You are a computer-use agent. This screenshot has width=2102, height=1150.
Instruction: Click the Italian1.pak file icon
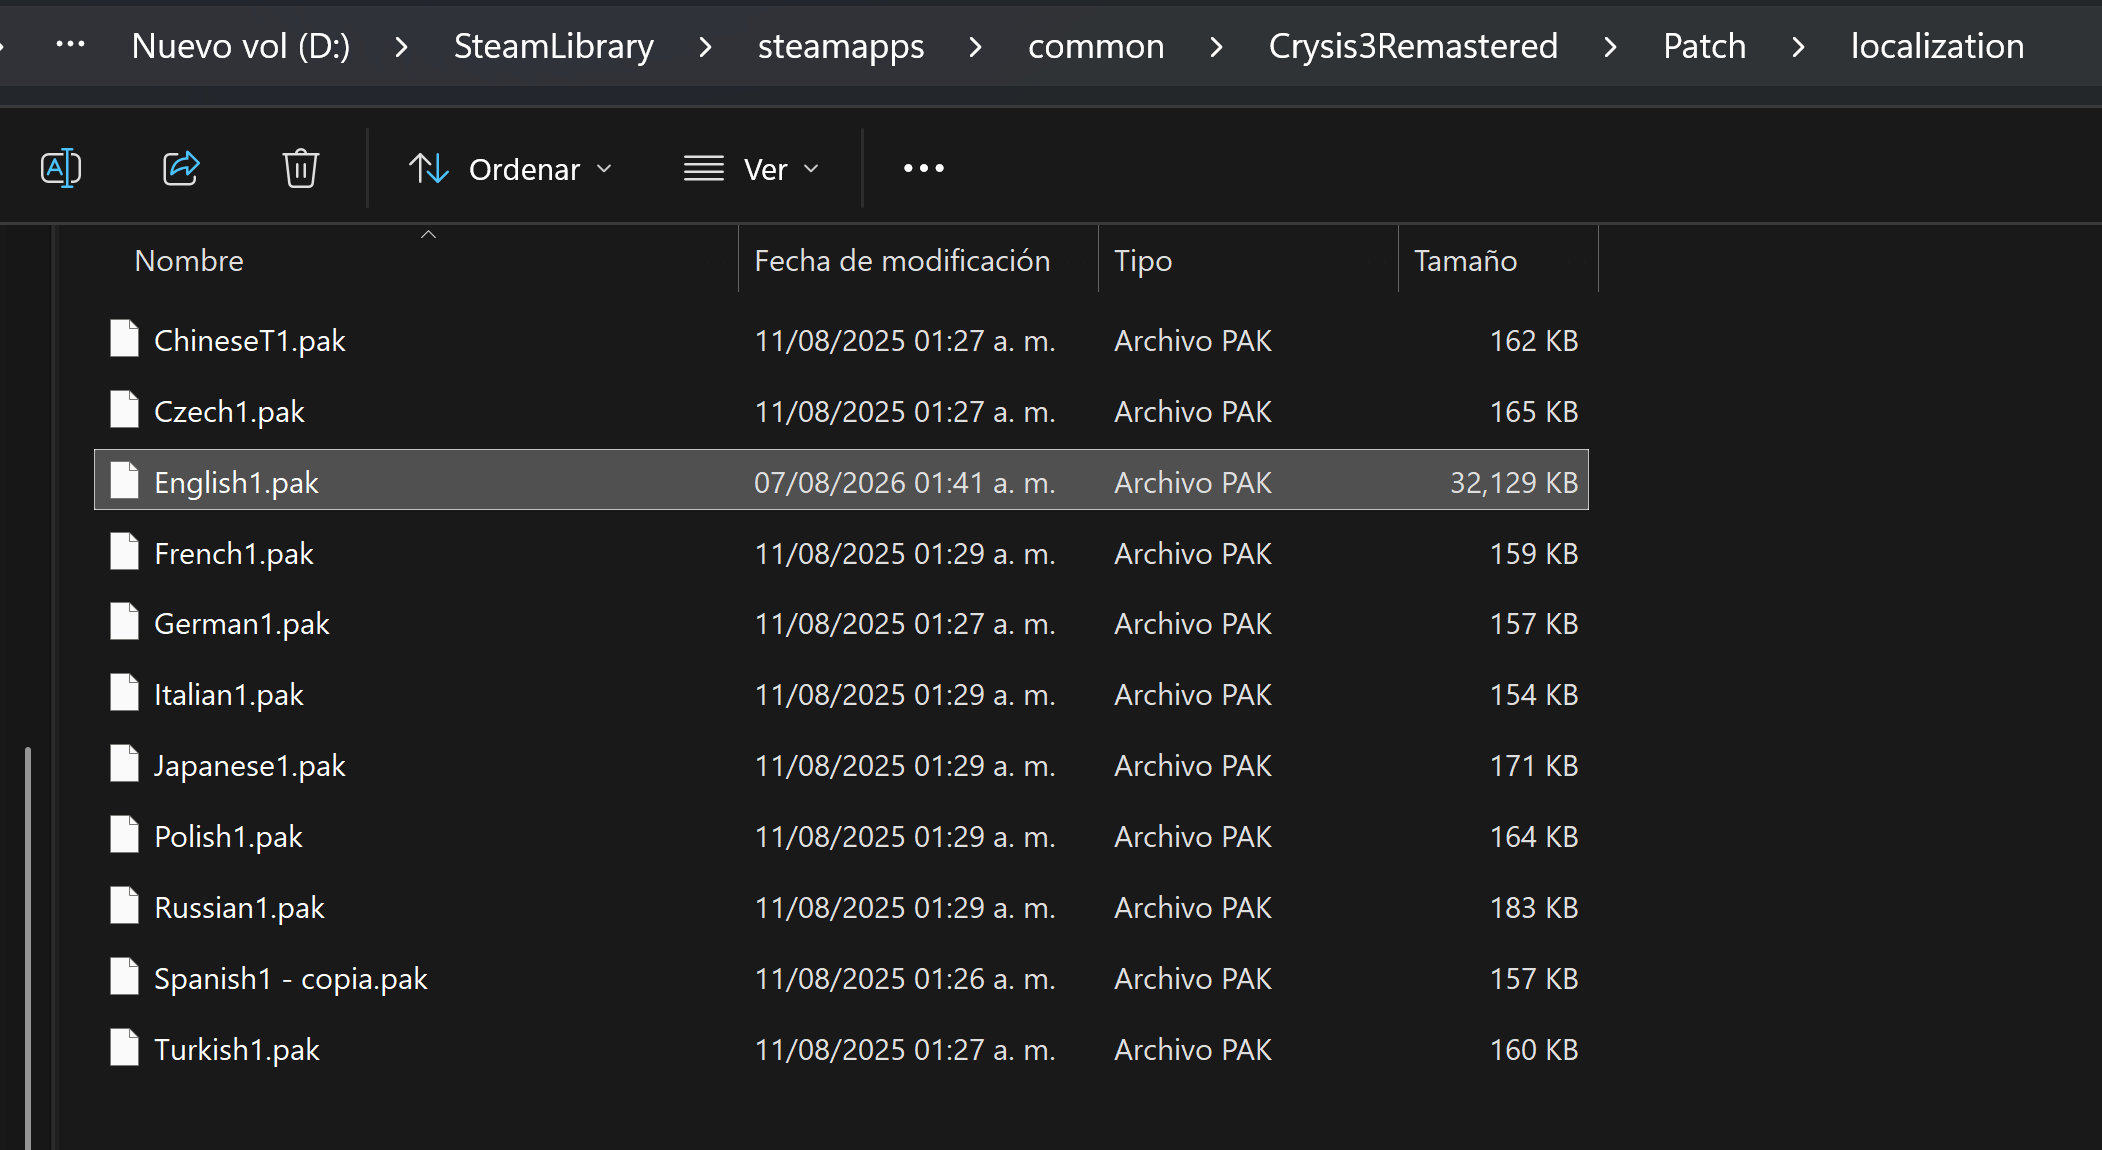pos(124,692)
